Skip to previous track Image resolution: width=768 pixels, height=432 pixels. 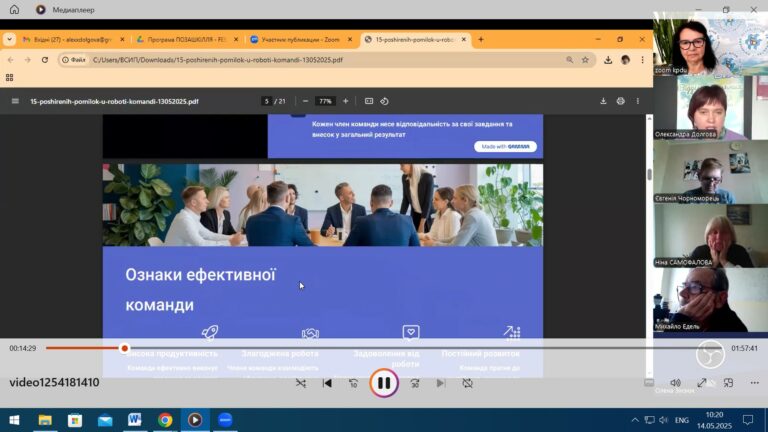(327, 383)
